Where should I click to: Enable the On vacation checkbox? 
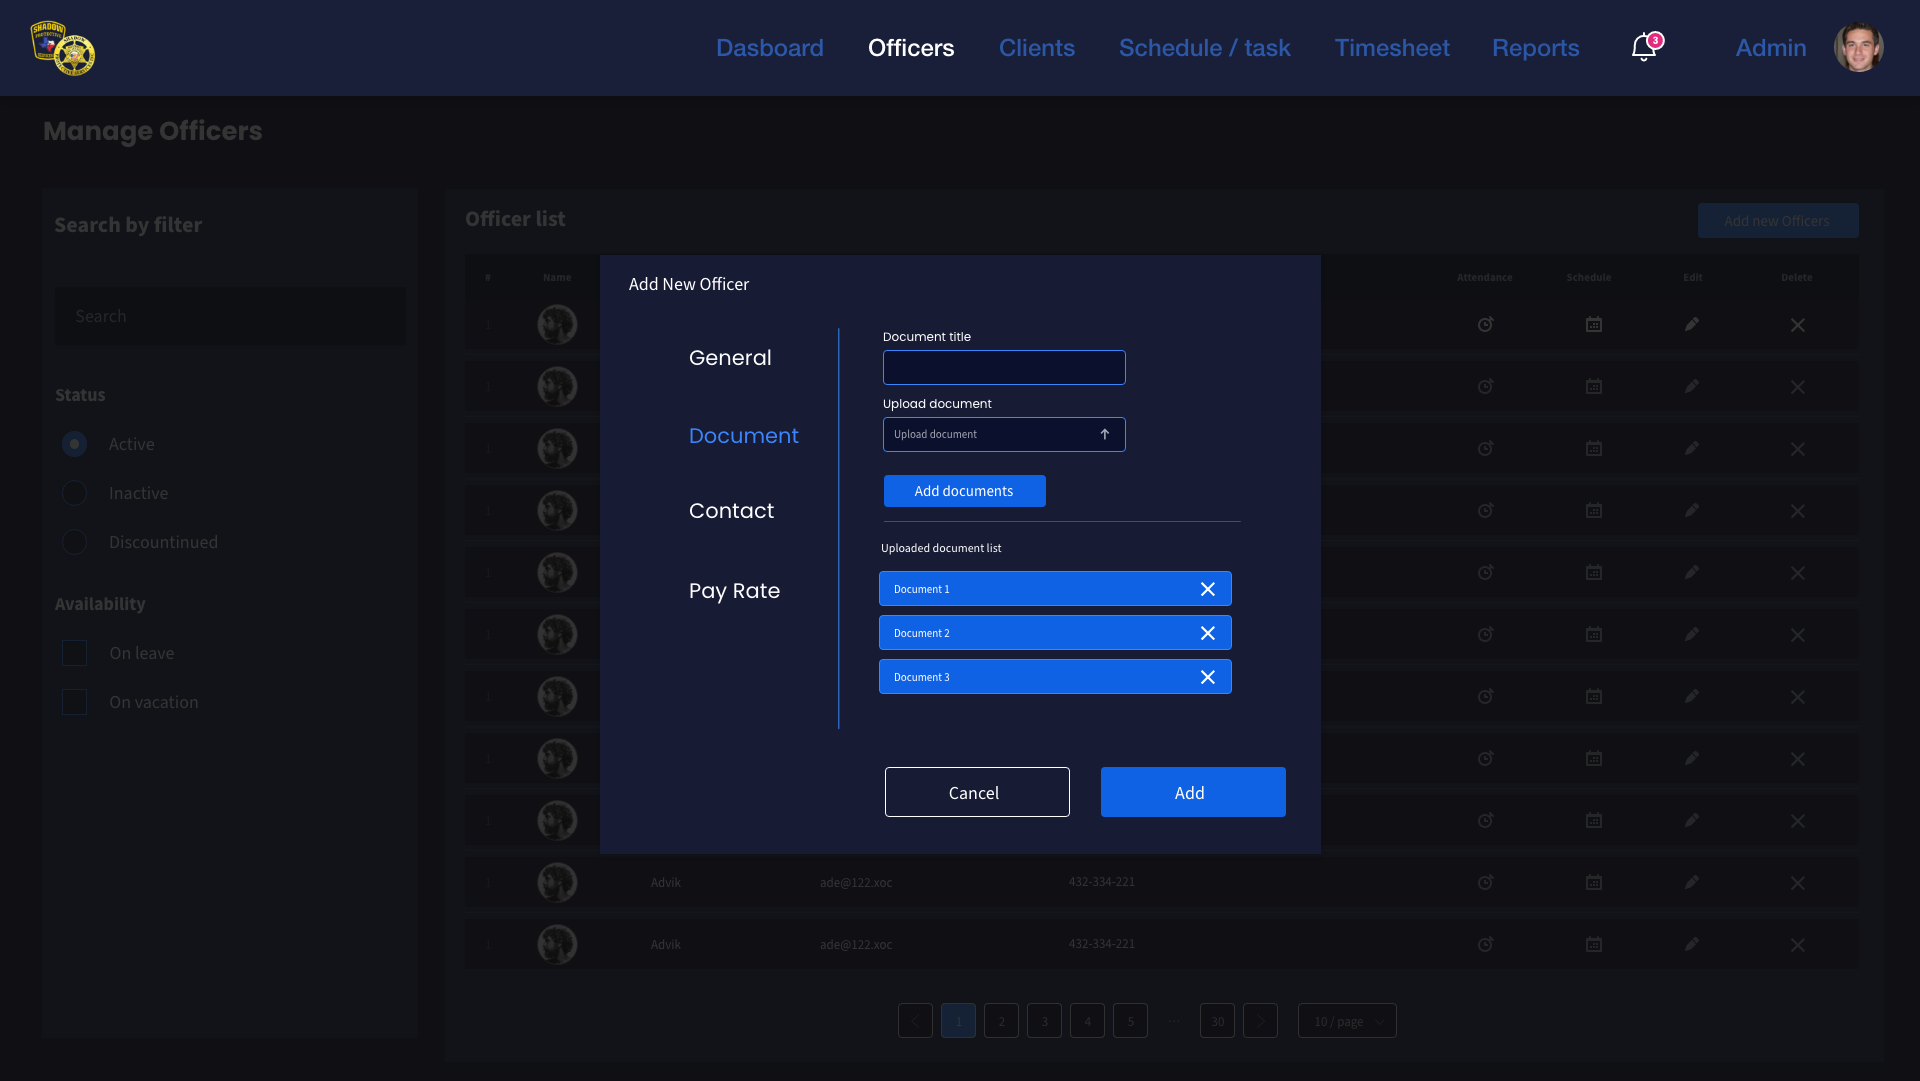point(75,702)
